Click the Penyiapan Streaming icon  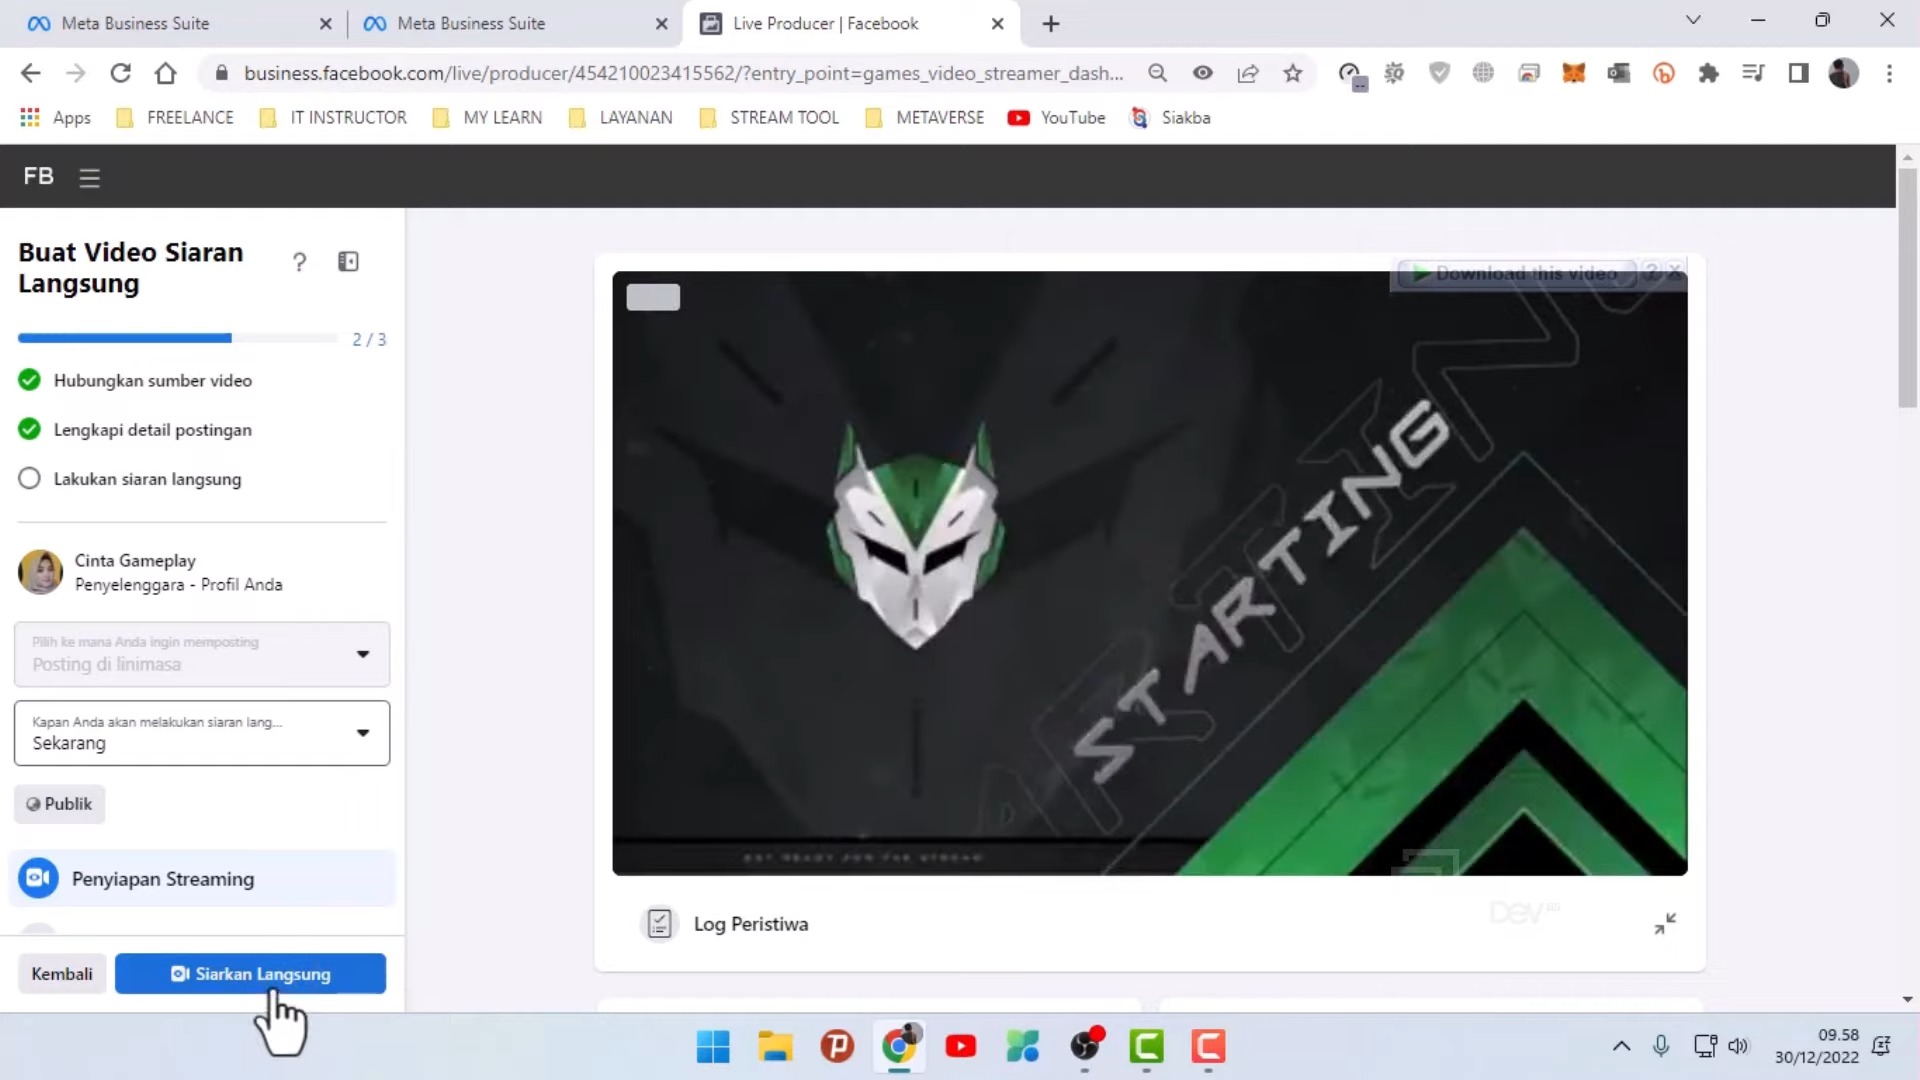(38, 878)
